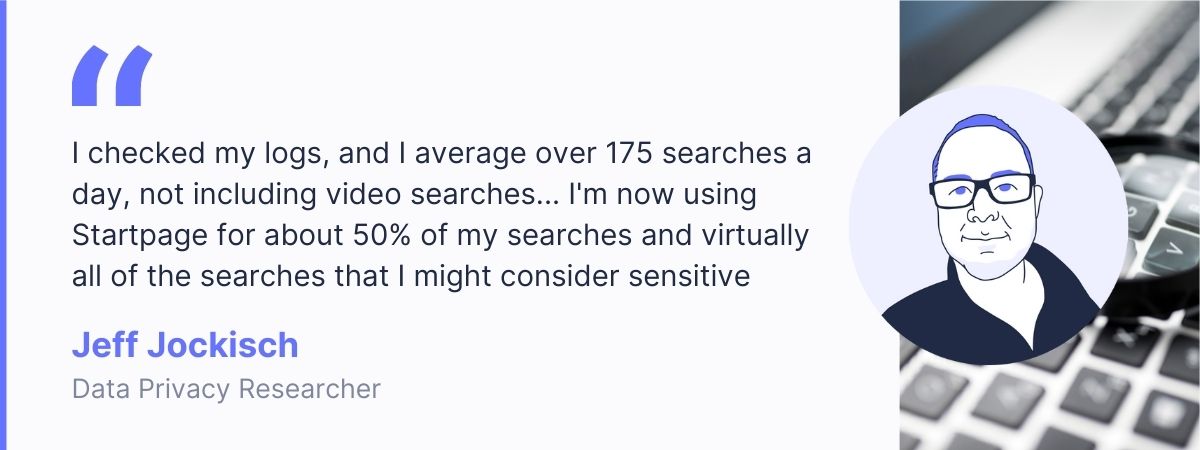Viewport: 1200px width, 450px height.
Task: Select the name "Jeff Jockisch"
Action: tap(185, 345)
